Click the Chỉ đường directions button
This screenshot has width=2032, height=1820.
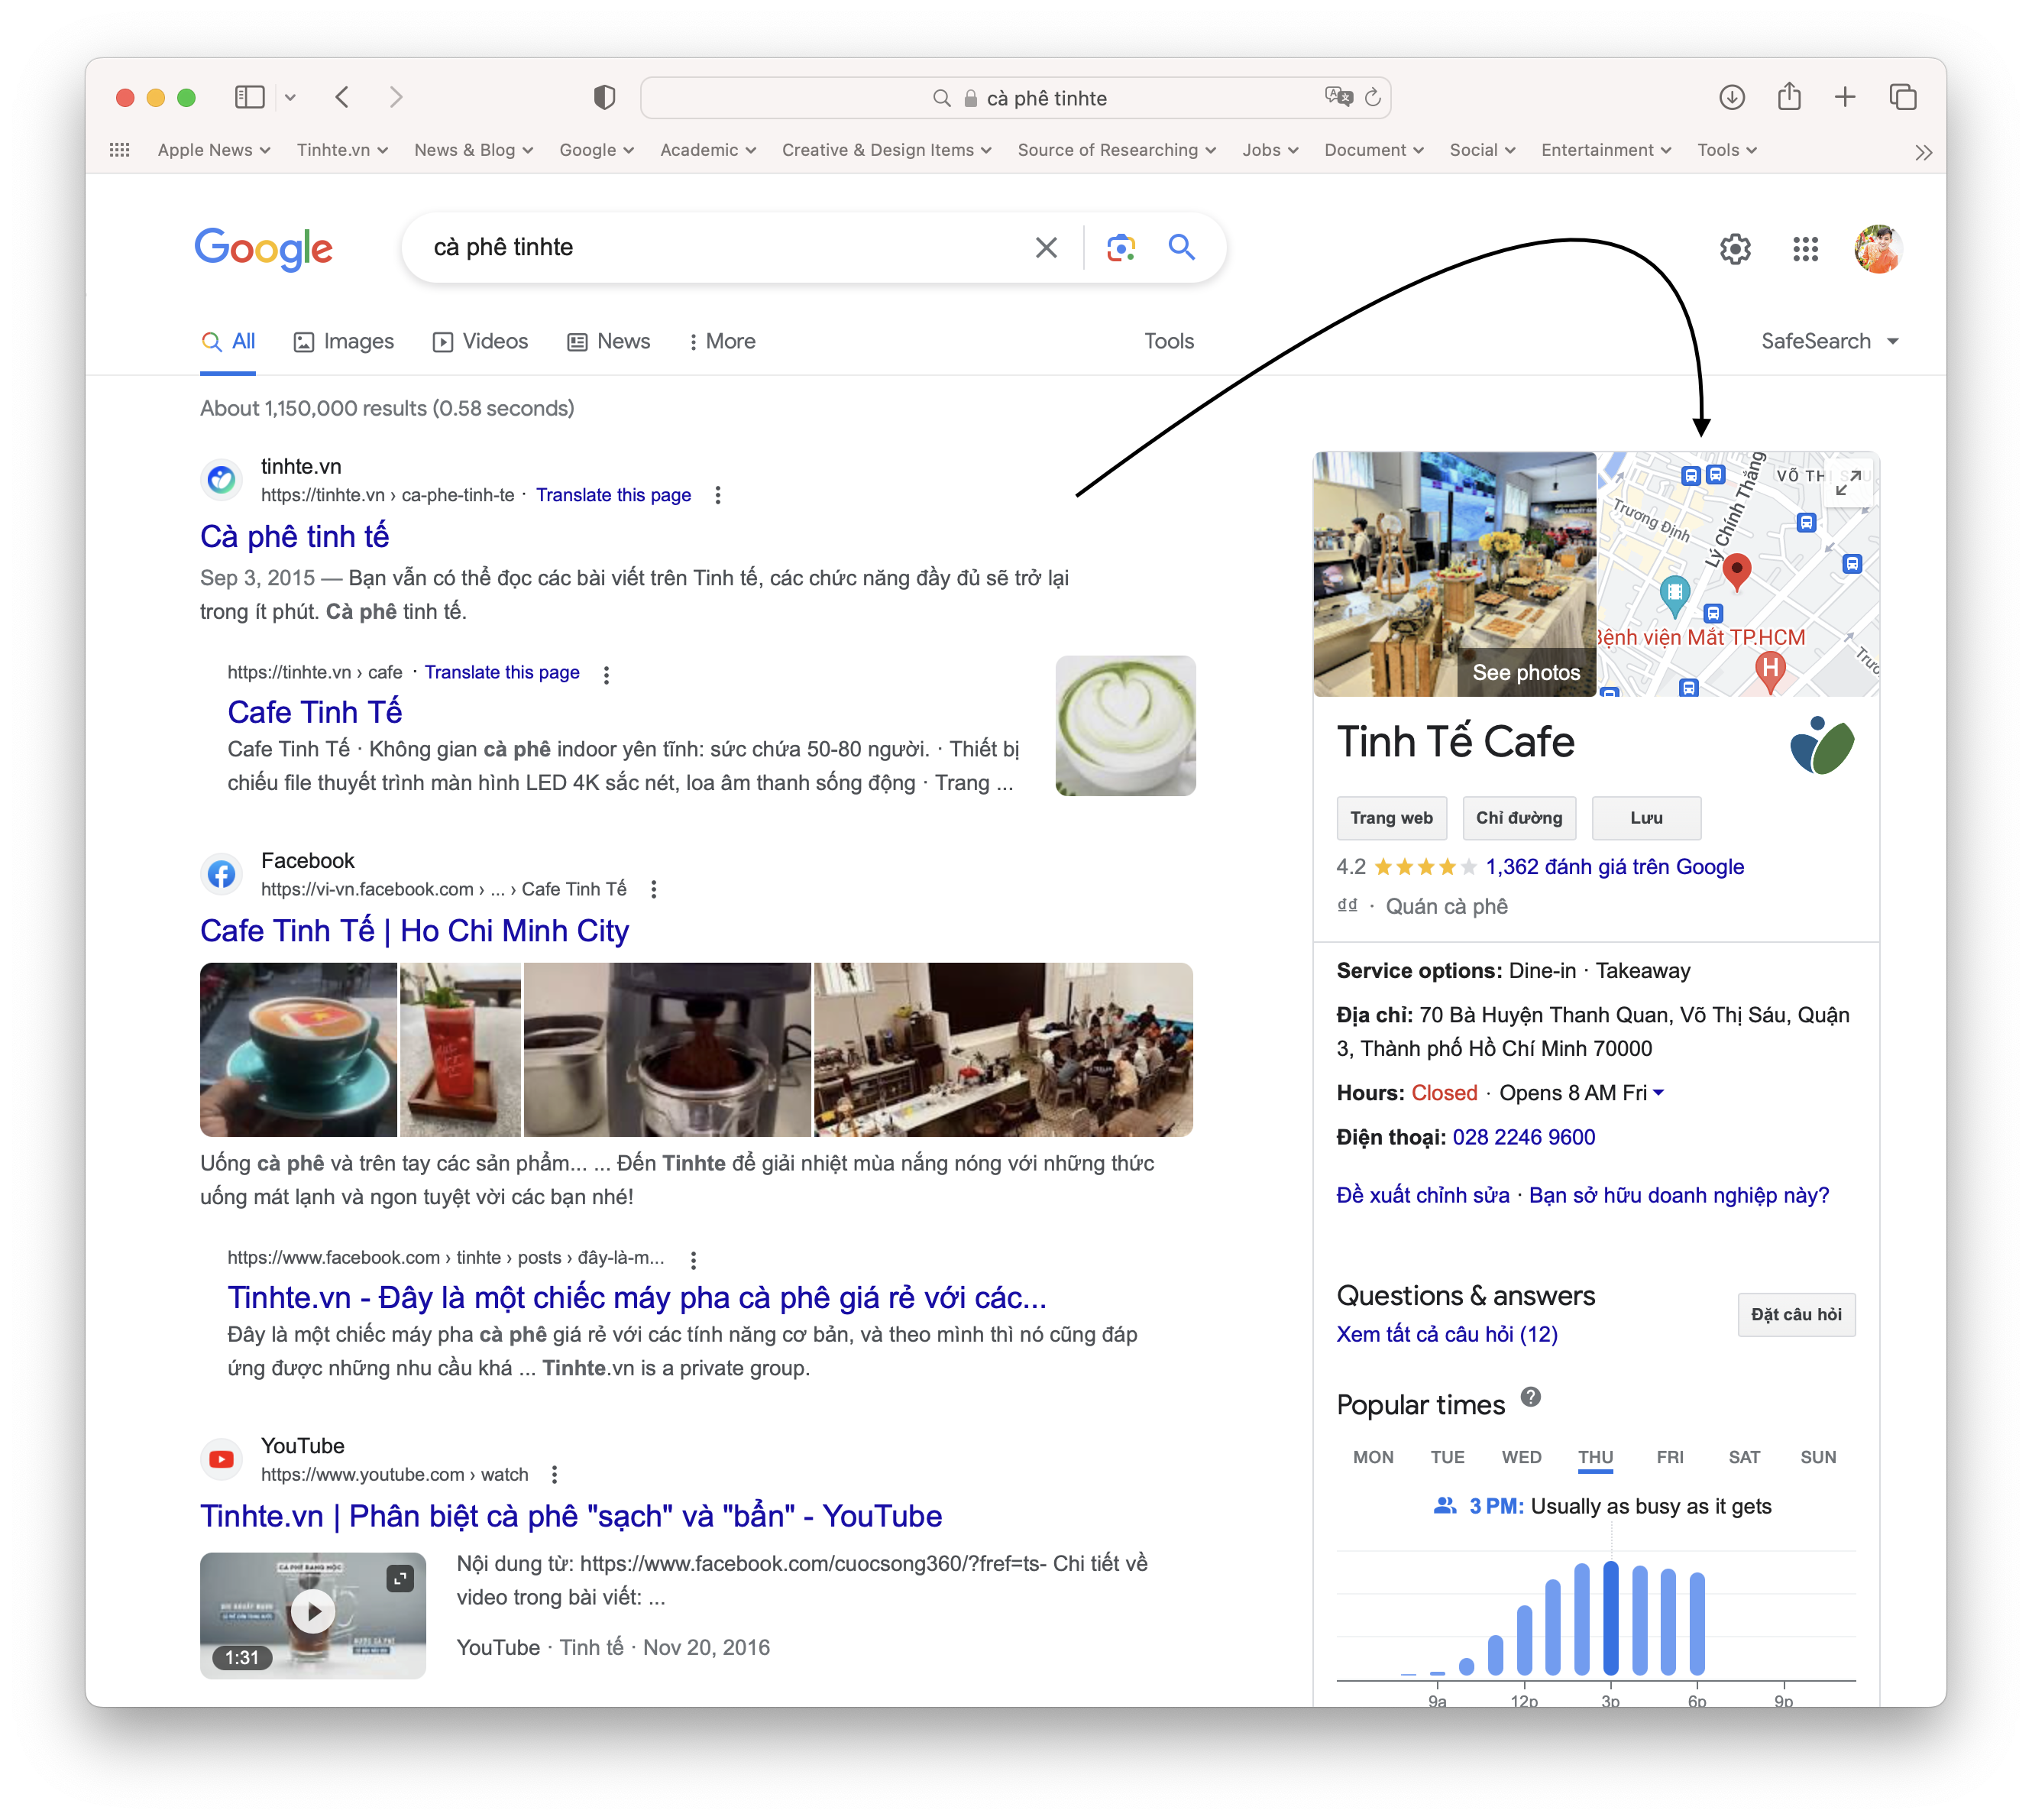[1519, 818]
